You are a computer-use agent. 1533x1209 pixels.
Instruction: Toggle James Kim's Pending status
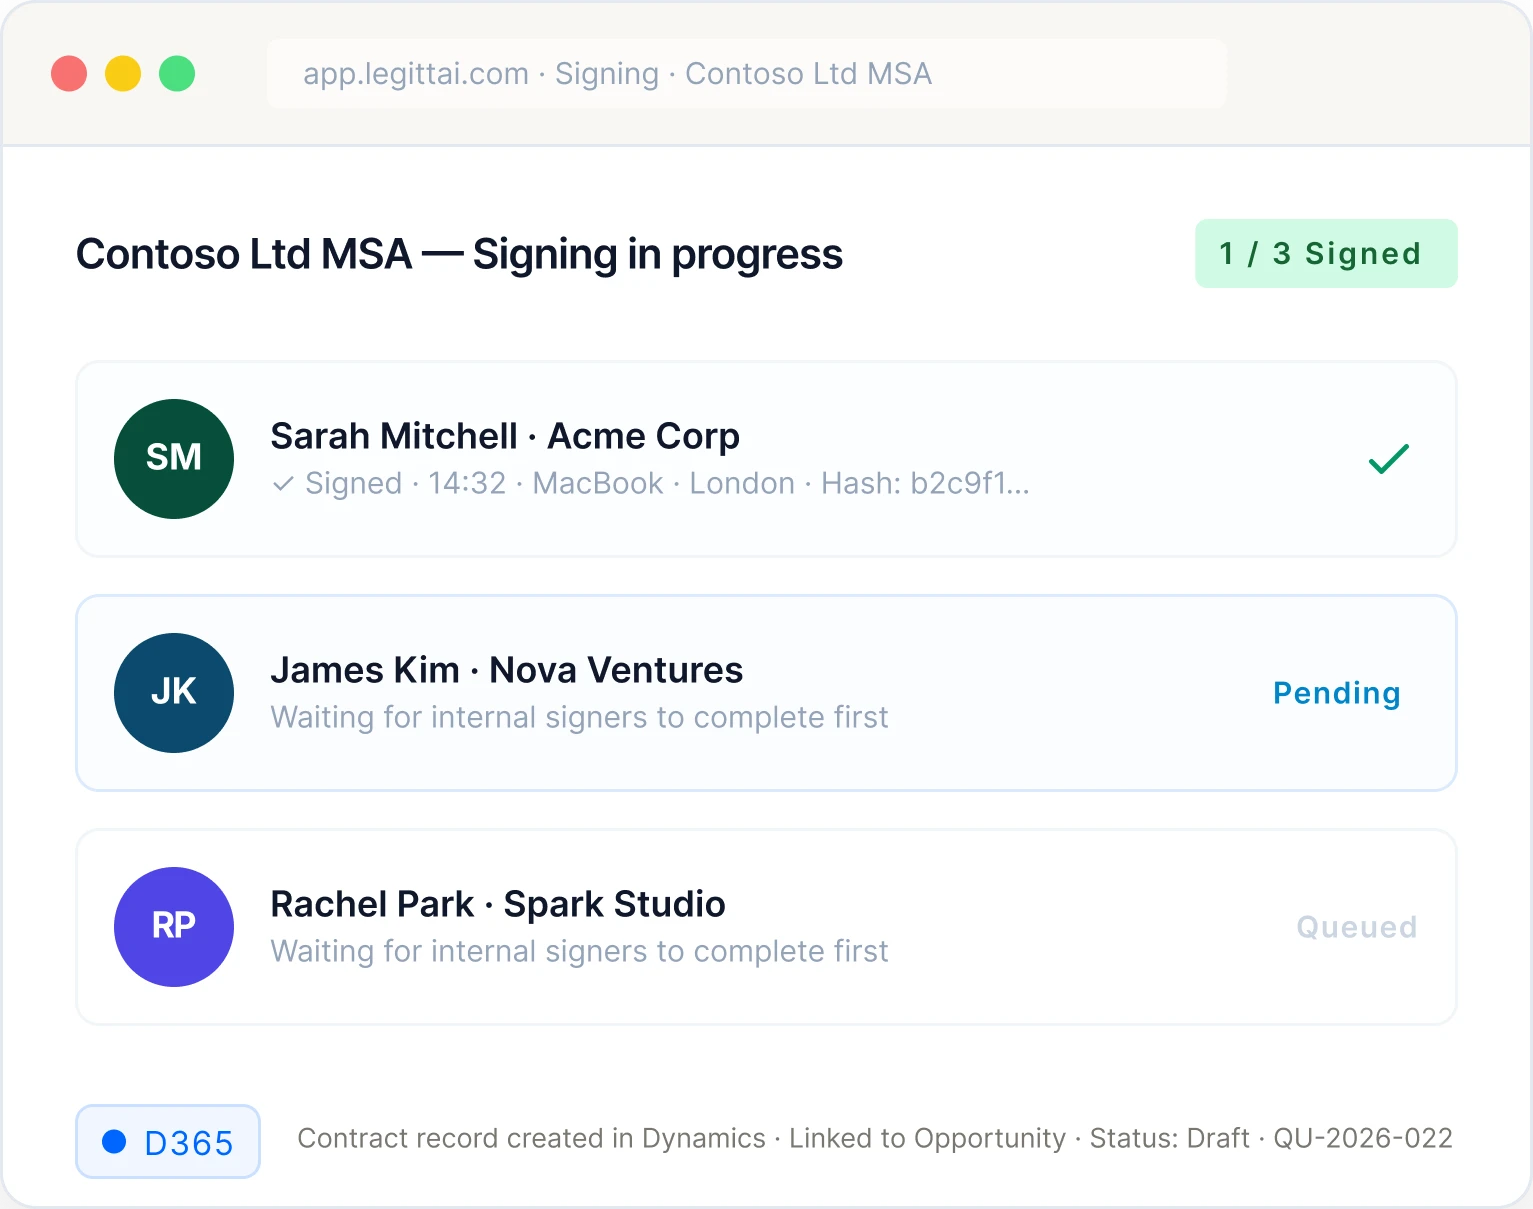[1336, 692]
